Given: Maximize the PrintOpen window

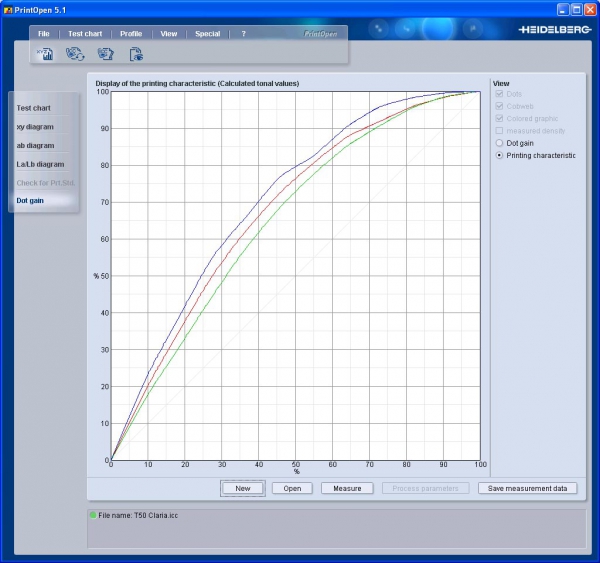Looking at the screenshot, I should click(577, 10).
